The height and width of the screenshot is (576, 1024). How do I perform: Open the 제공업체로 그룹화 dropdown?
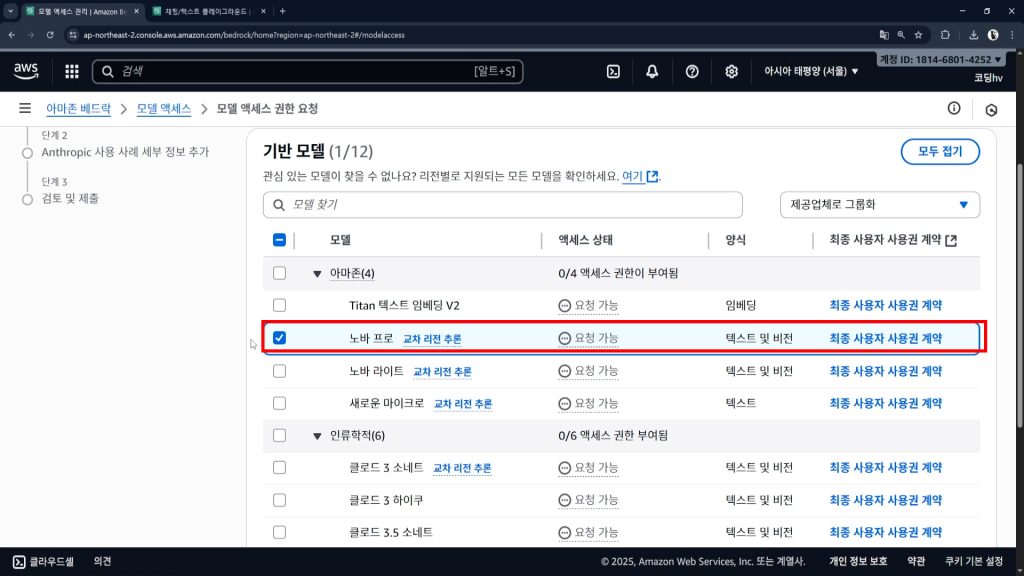tap(880, 204)
